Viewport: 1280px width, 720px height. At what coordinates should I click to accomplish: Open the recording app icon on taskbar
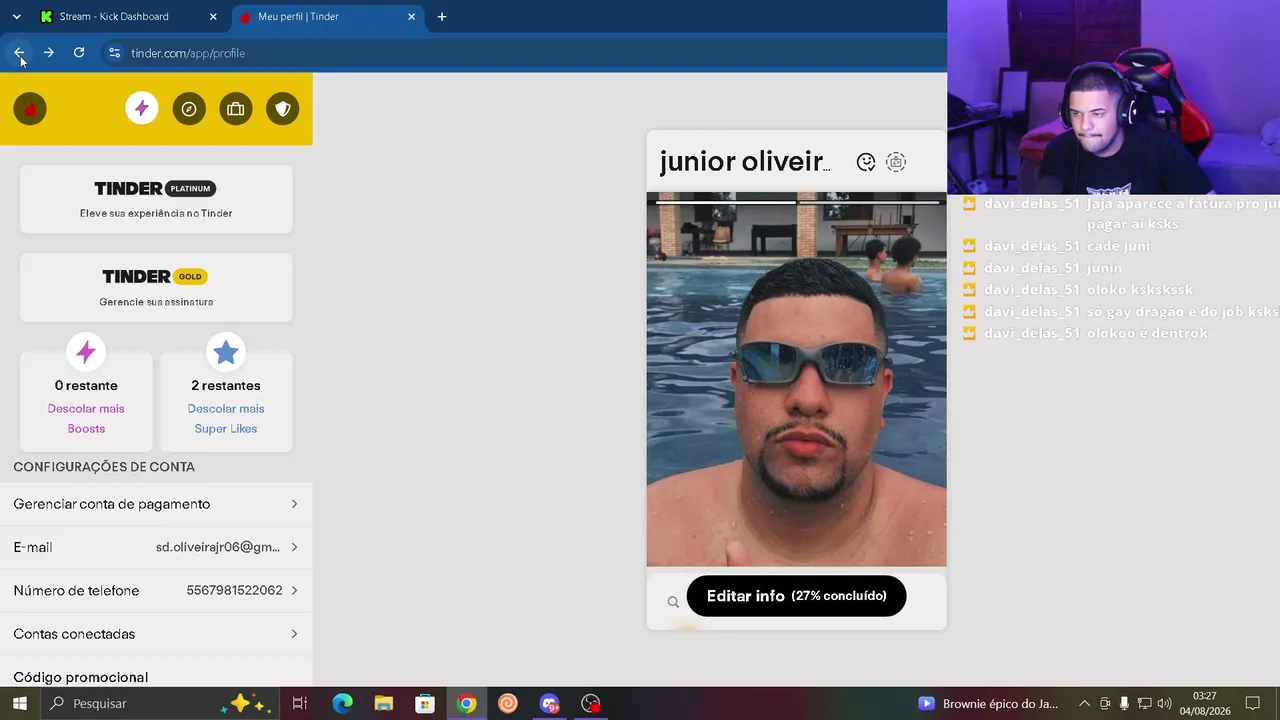pos(591,704)
